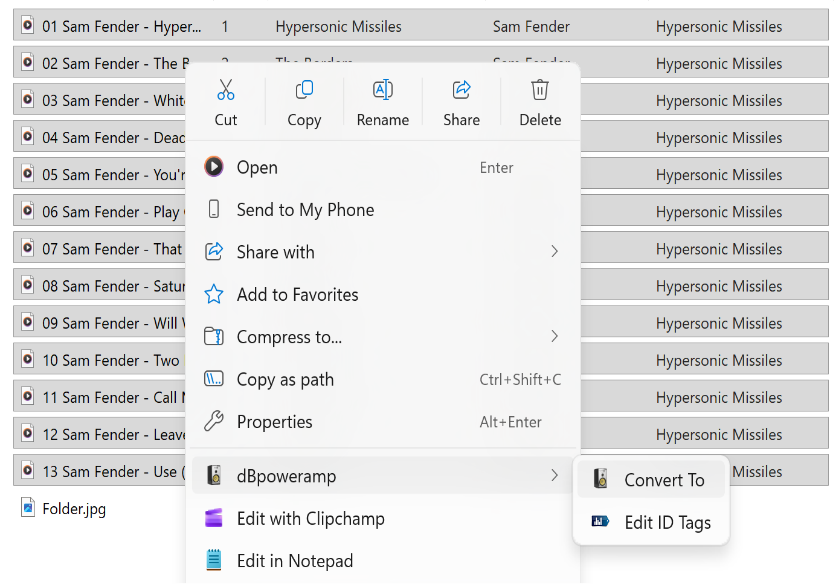Click the Share icon in the top row
This screenshot has height=584, width=836.
[x=462, y=90]
